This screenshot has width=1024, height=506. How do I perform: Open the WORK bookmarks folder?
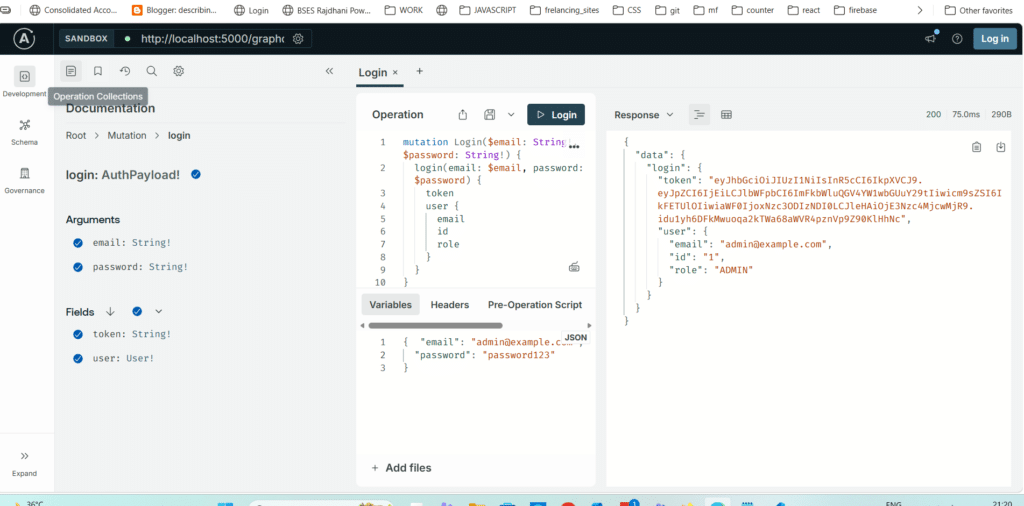click(x=404, y=10)
